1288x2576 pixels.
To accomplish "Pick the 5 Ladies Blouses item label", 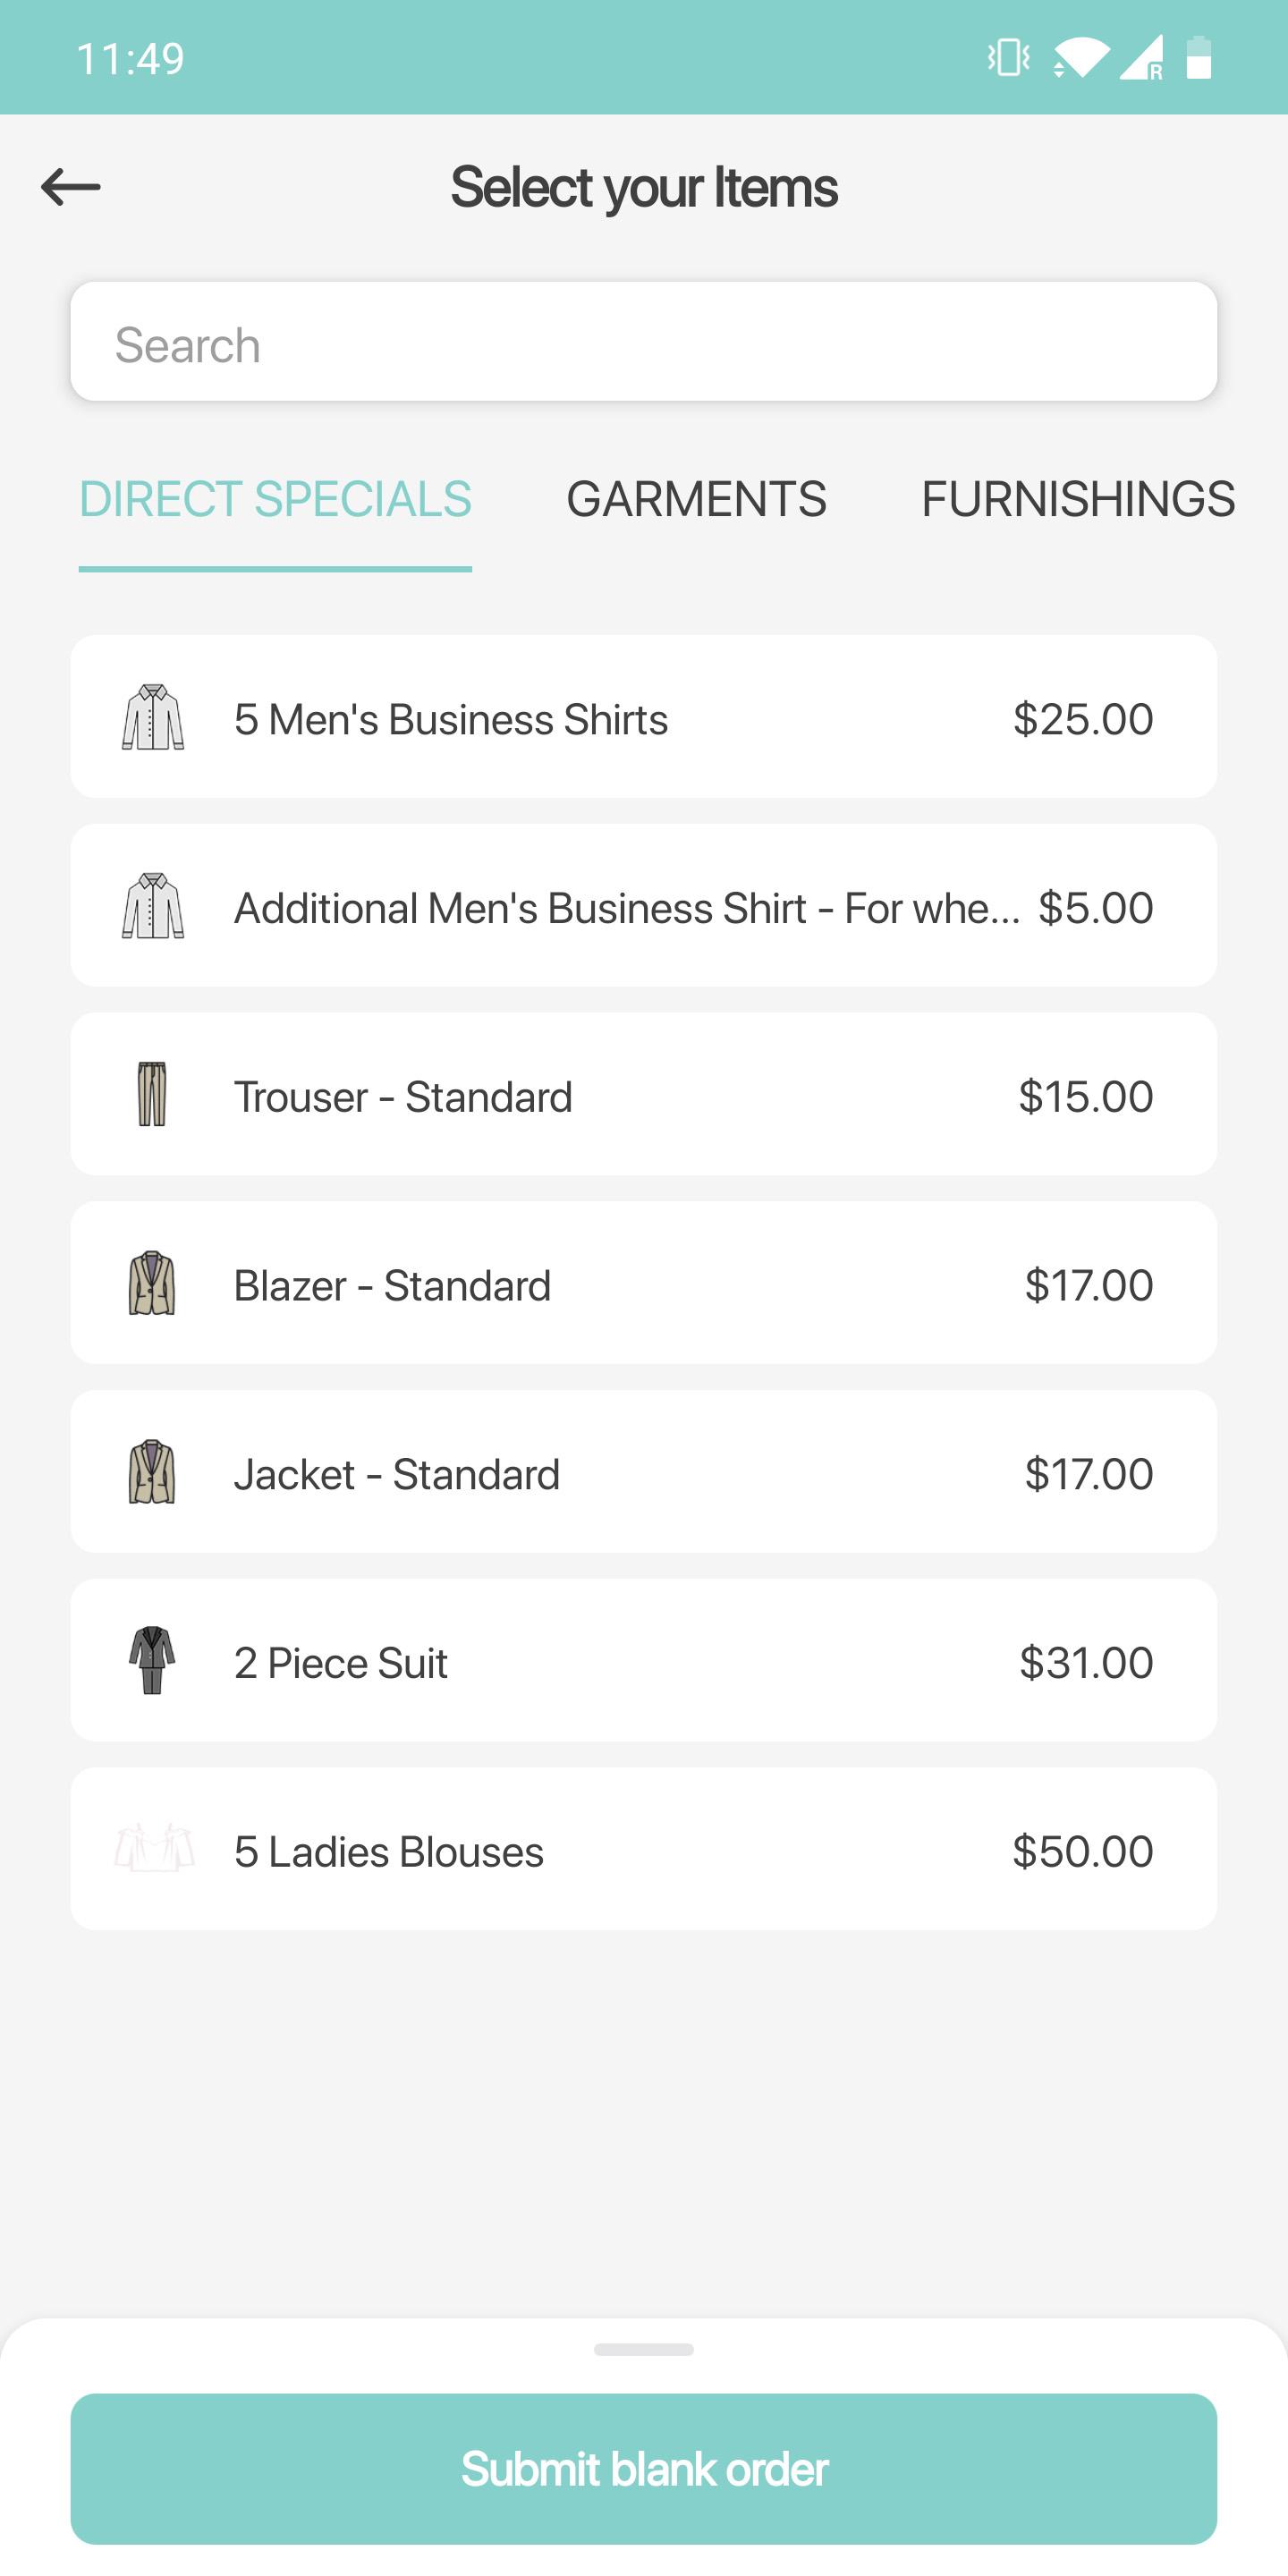I will click(x=389, y=1852).
